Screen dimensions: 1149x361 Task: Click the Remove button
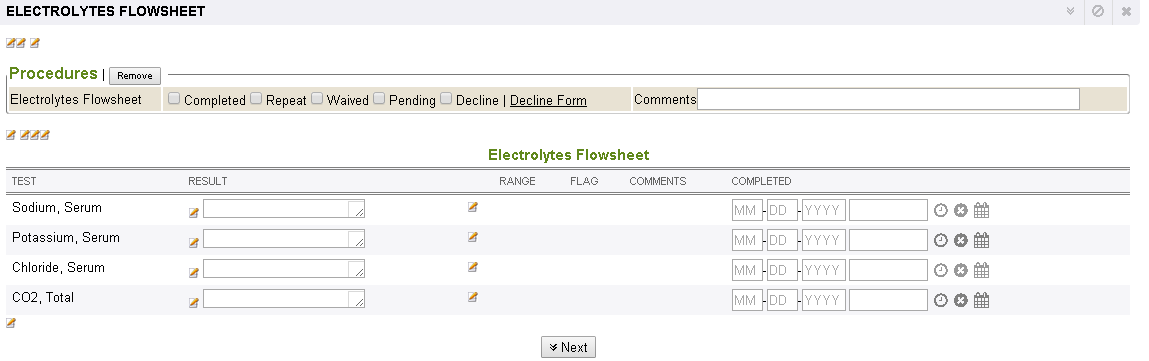tap(135, 75)
